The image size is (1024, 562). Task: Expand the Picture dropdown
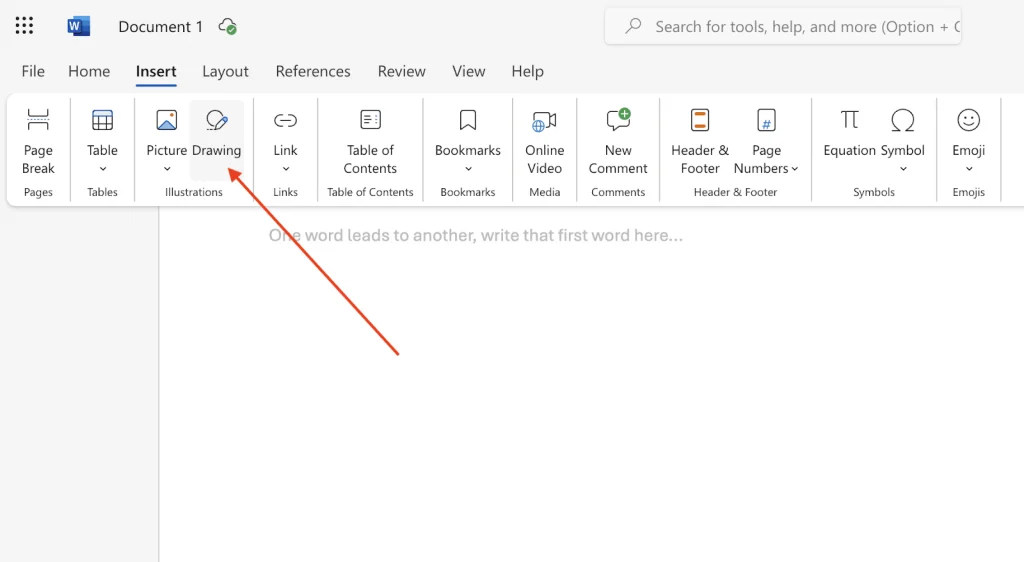click(166, 168)
